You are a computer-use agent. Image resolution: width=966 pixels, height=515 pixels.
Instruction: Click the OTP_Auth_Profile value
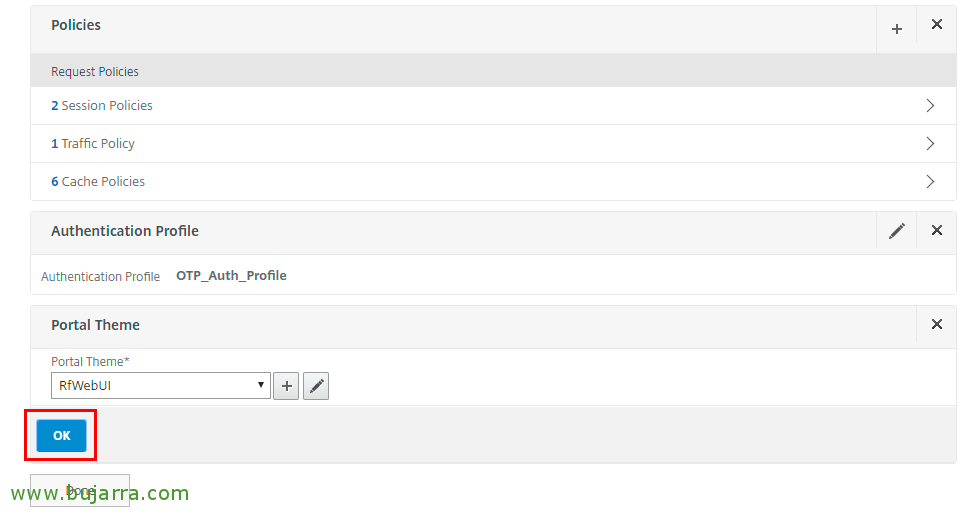coord(231,275)
